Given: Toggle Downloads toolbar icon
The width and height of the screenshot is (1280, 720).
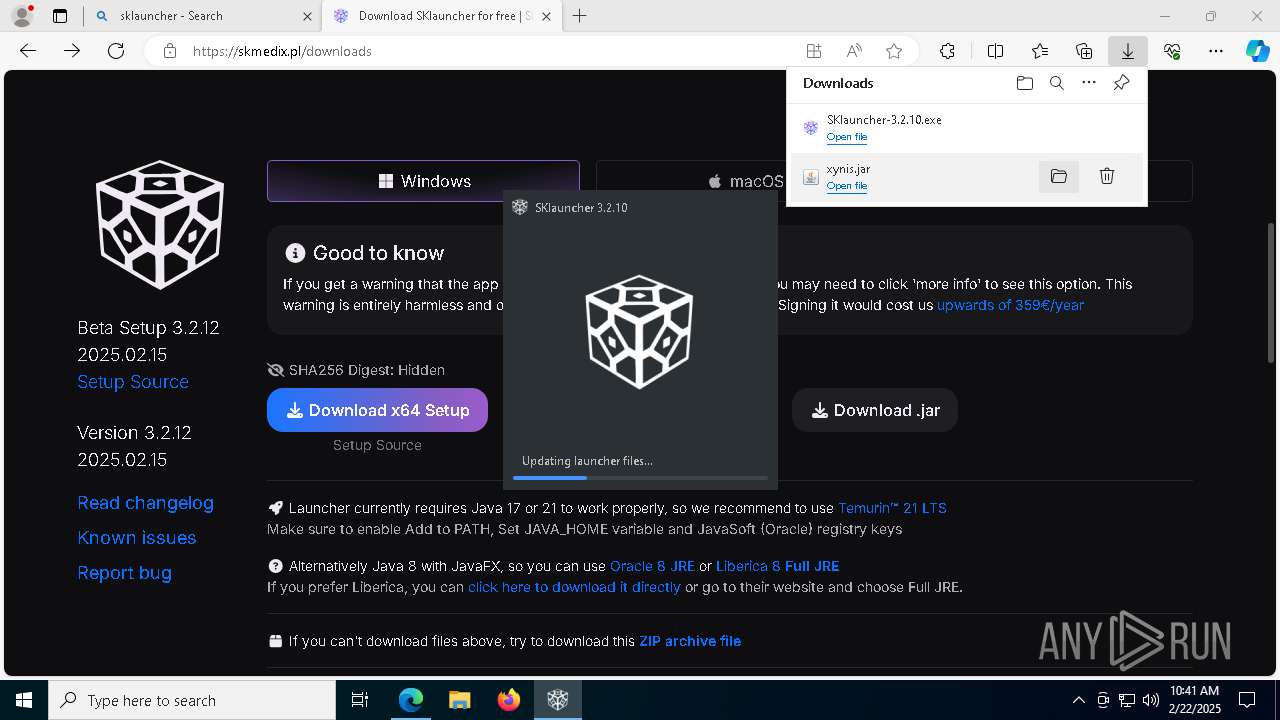Looking at the screenshot, I should pyautogui.click(x=1127, y=51).
